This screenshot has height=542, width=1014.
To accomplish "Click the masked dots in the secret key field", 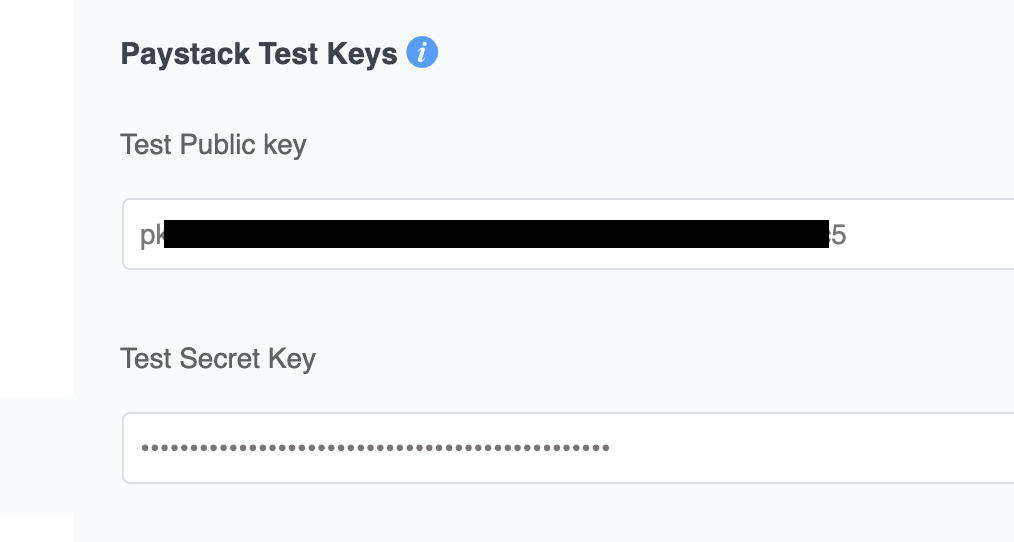I will 375,448.
